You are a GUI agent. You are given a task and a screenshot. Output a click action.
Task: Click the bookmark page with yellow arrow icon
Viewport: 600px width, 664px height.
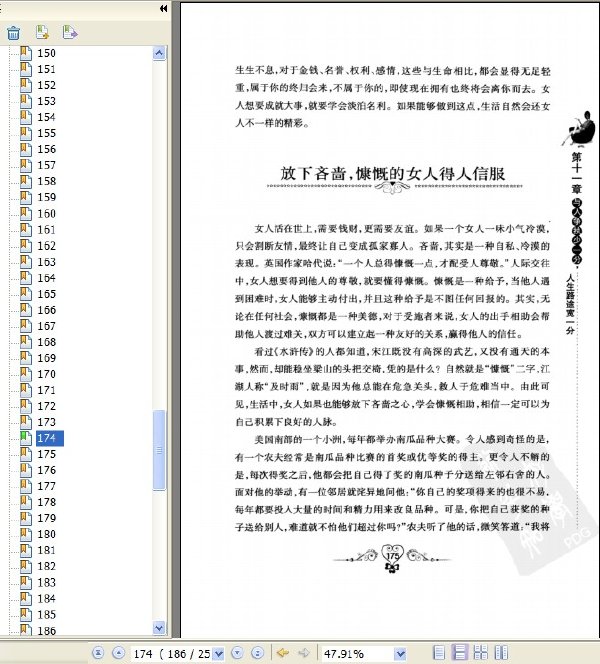[42, 32]
